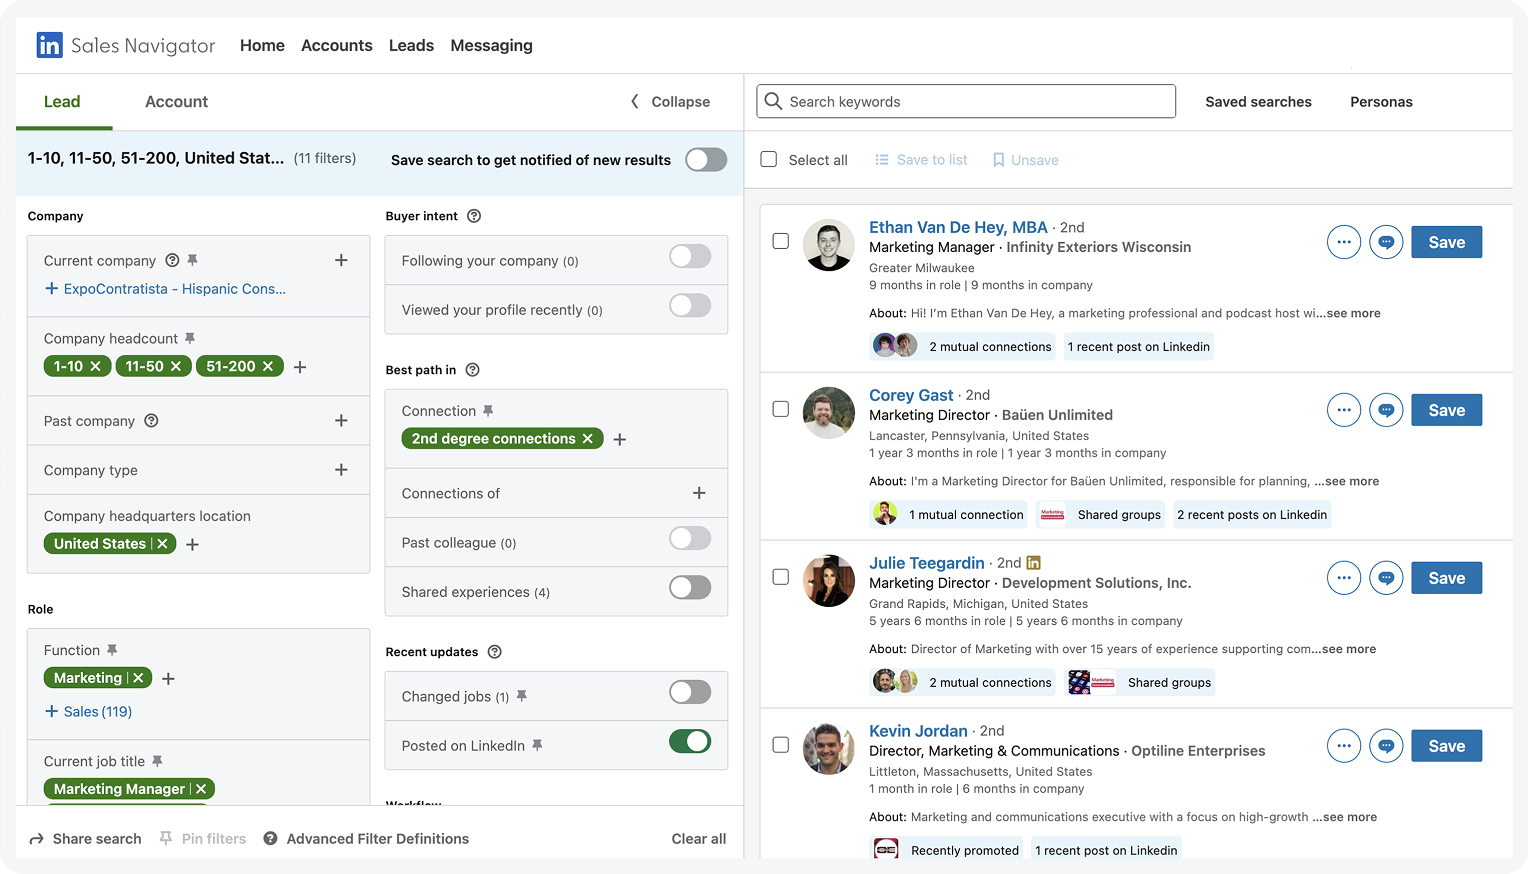The image size is (1528, 874).
Task: Click the Search keywords input field
Action: (965, 102)
